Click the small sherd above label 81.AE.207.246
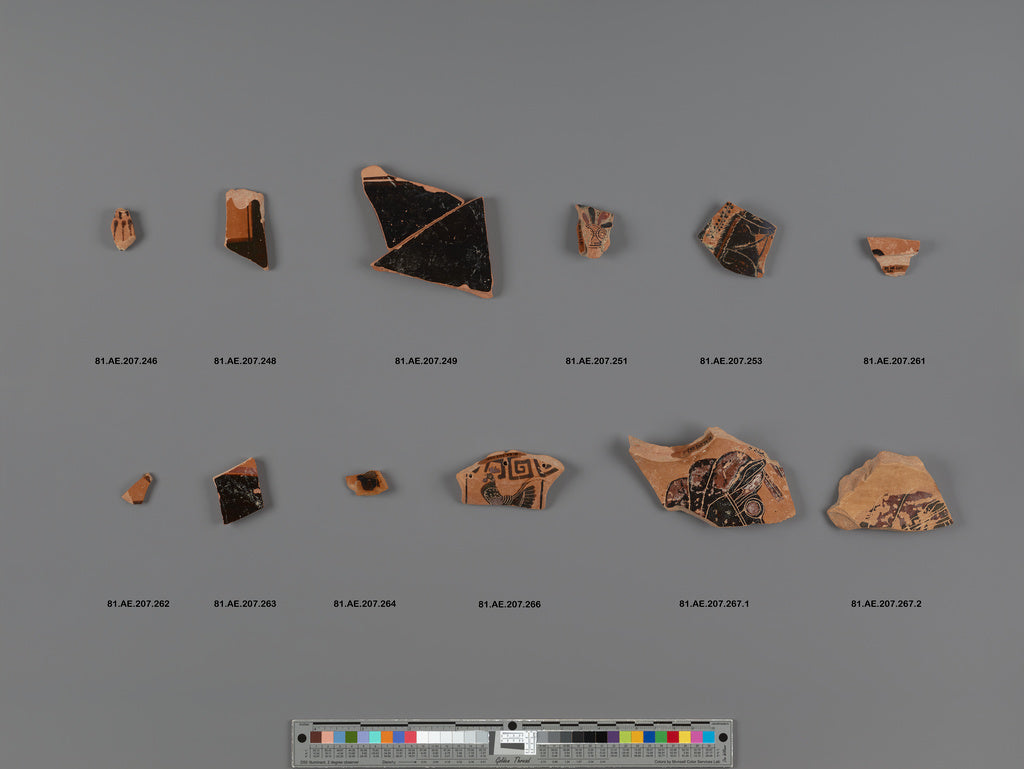The image size is (1024, 769). pyautogui.click(x=123, y=229)
